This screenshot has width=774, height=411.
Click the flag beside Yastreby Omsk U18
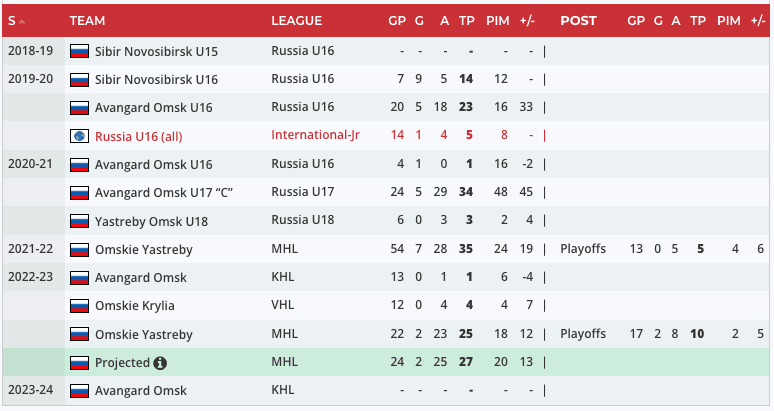[79, 221]
